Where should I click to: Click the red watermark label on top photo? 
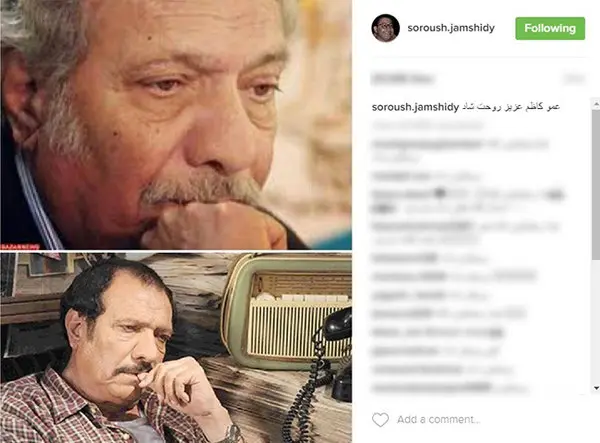tap(20, 247)
